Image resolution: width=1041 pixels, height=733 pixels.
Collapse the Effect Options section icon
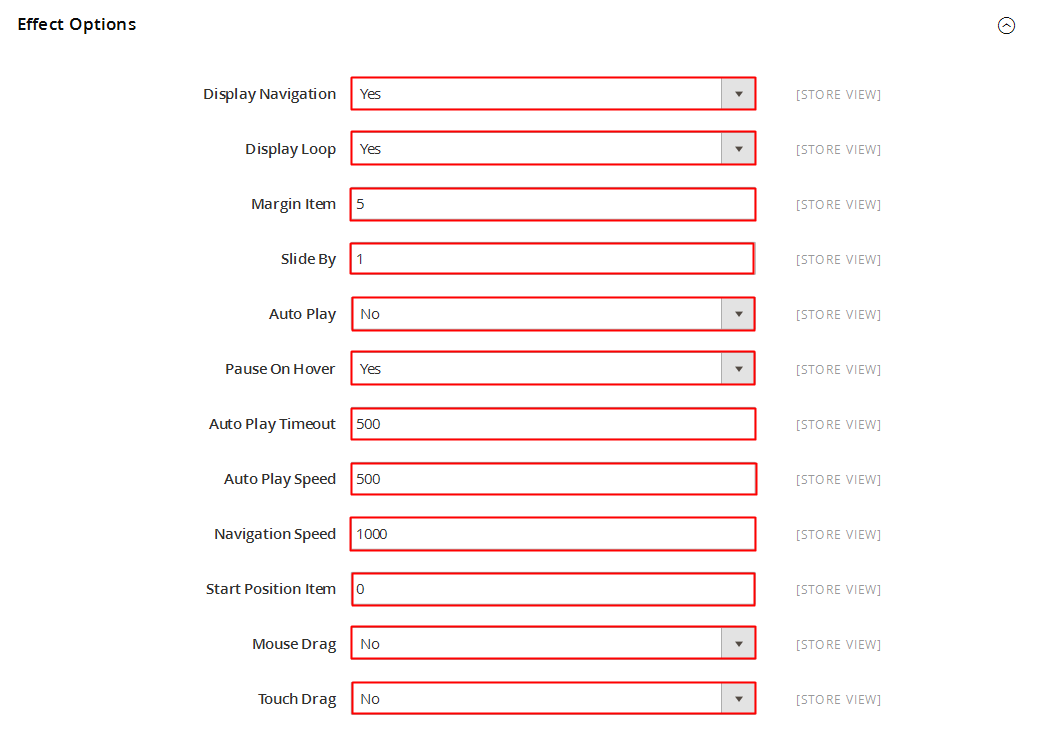(1006, 26)
